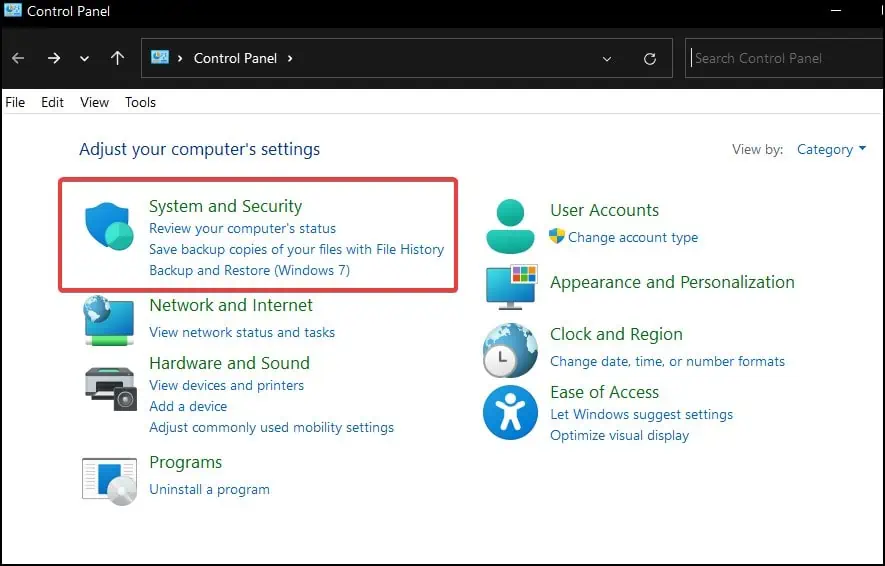885x566 pixels.
Task: Navigate forward with the arrow button
Action: point(53,59)
